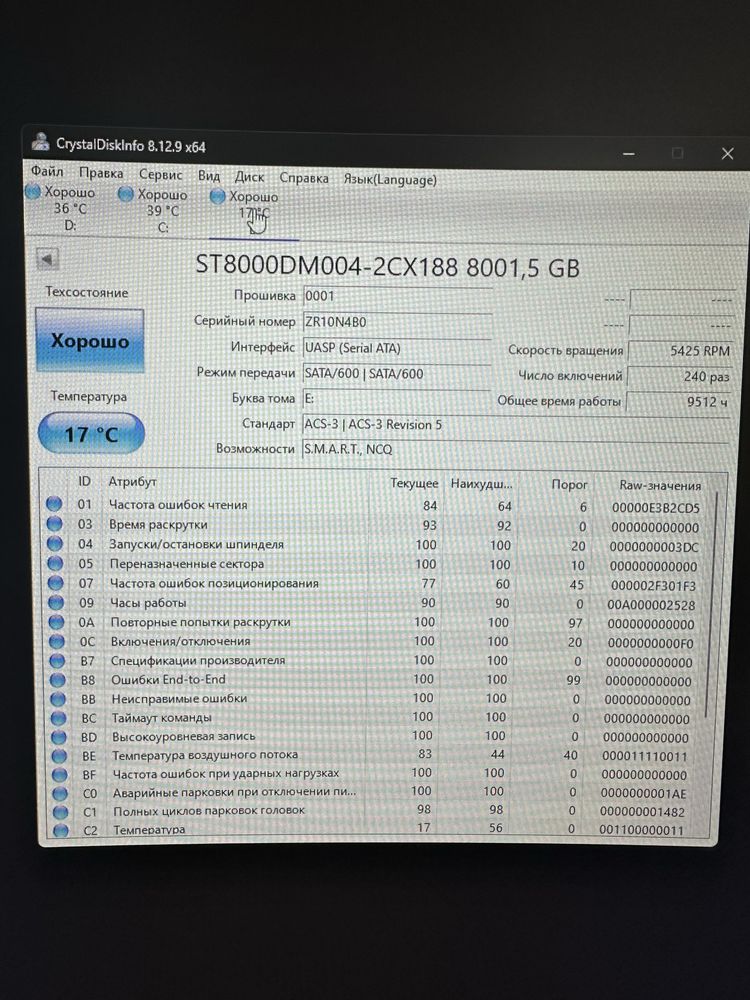This screenshot has width=750, height=1000.
Task: Click the Raw-значения column header
Action: coord(660,486)
